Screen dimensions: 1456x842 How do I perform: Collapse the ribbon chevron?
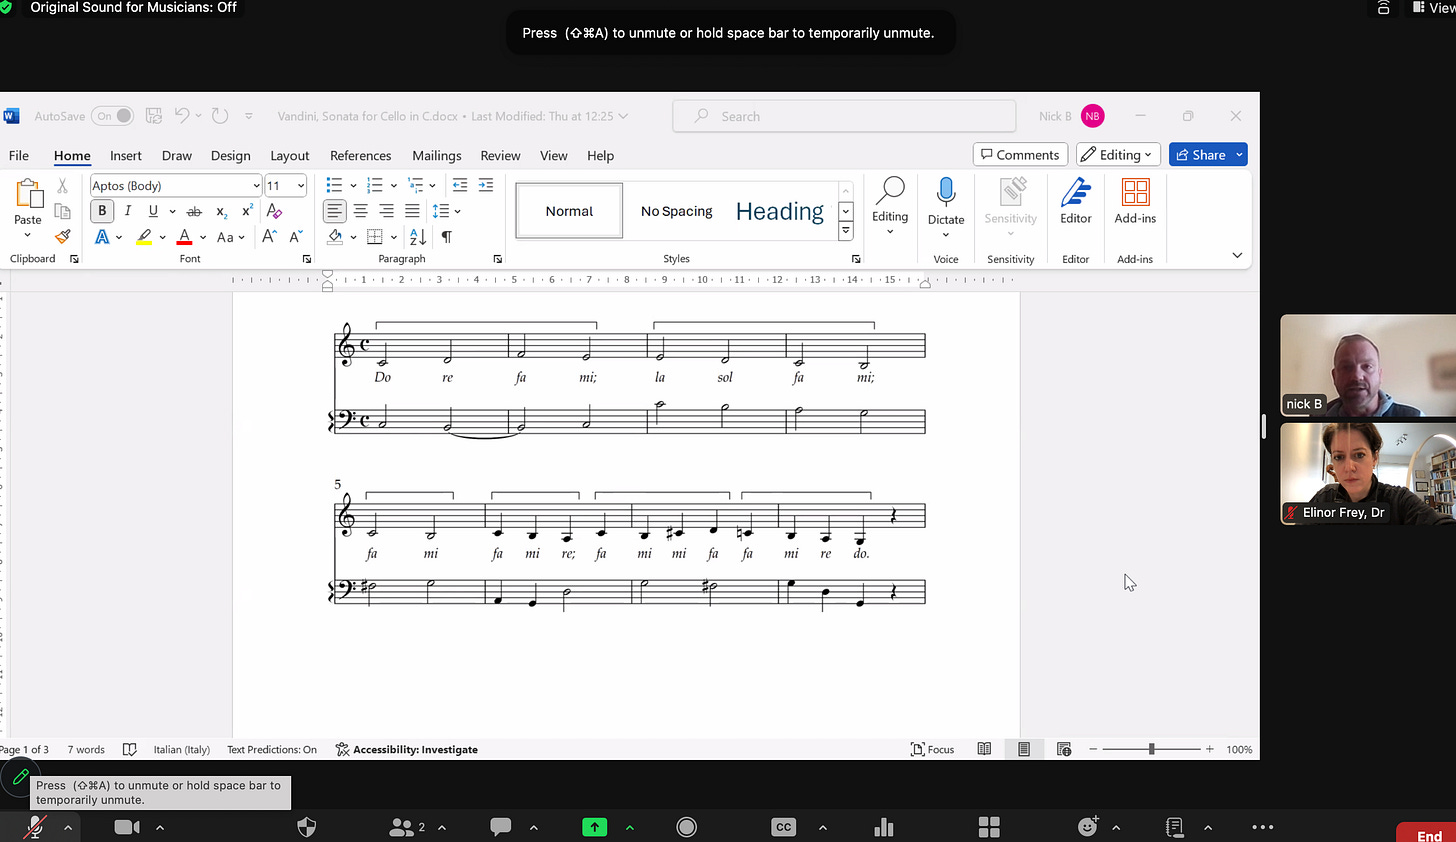[x=1237, y=255]
